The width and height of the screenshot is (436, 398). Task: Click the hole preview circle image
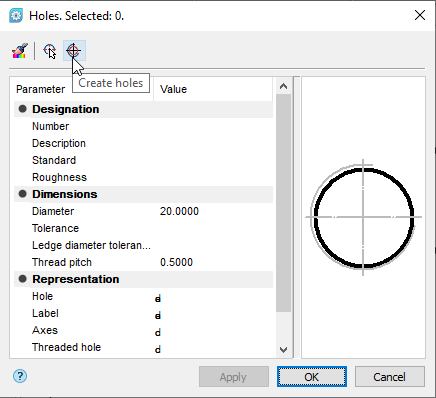tap(364, 217)
